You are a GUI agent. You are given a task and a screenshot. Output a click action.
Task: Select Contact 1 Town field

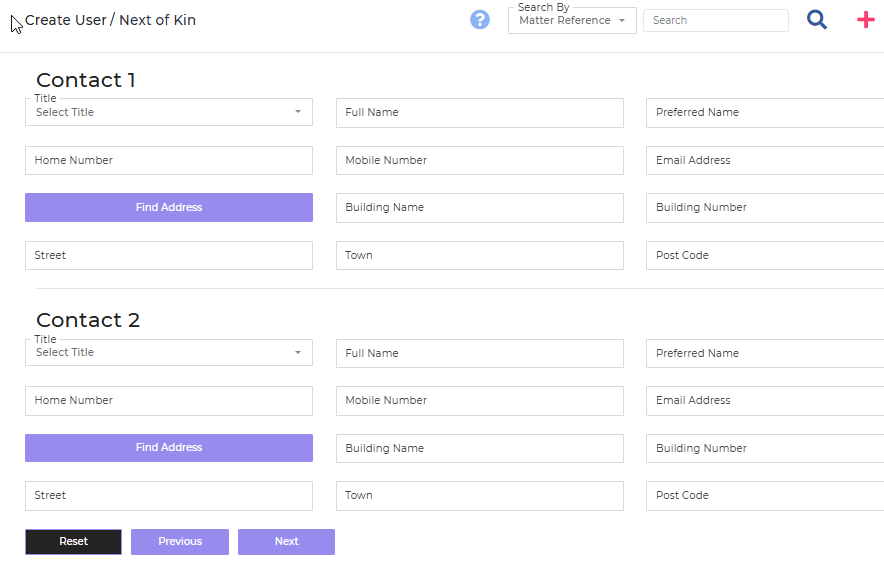[x=480, y=255]
